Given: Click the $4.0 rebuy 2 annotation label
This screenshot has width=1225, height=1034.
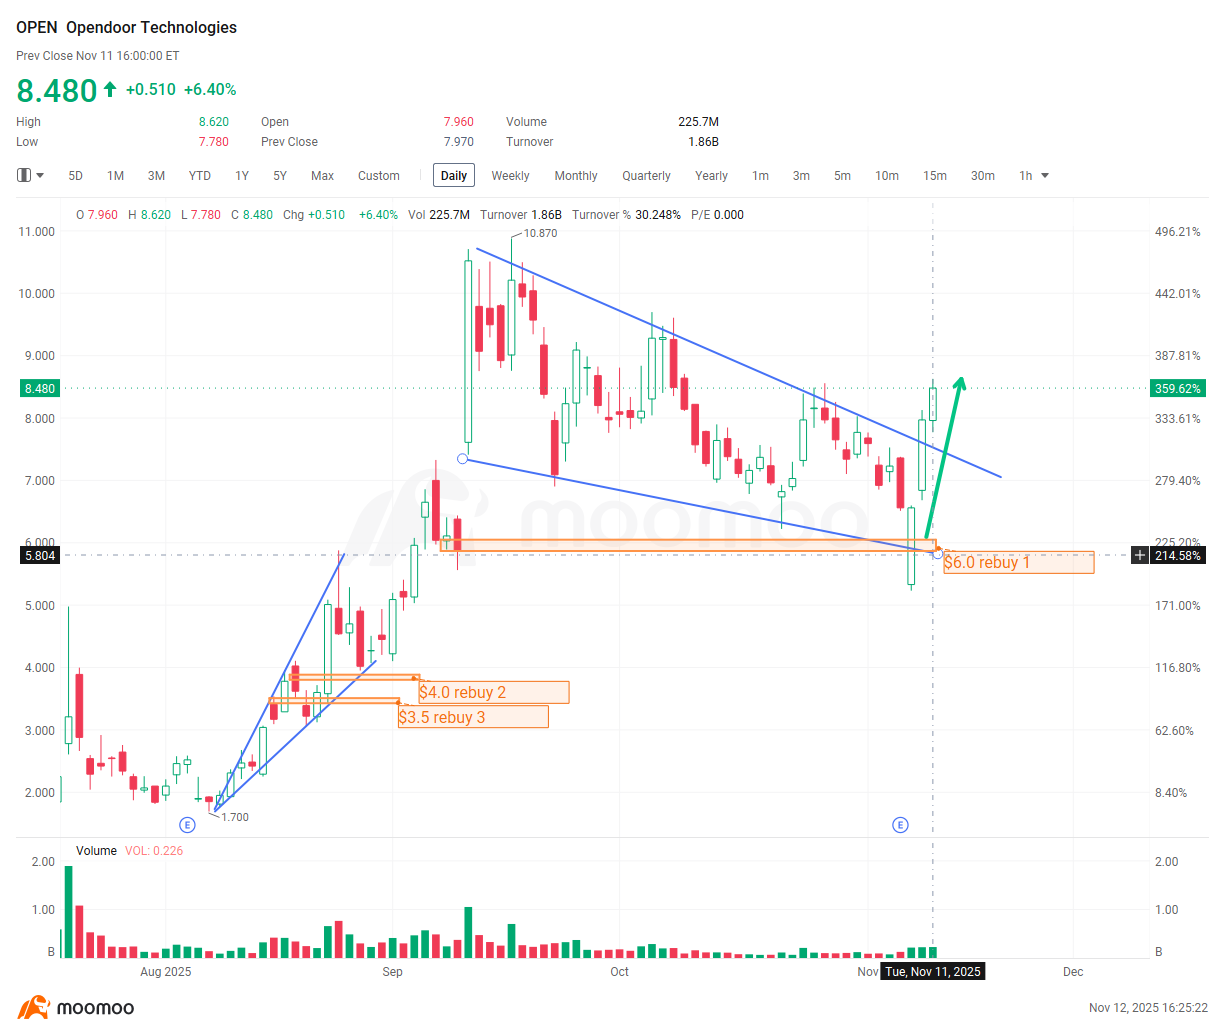Looking at the screenshot, I should (494, 692).
